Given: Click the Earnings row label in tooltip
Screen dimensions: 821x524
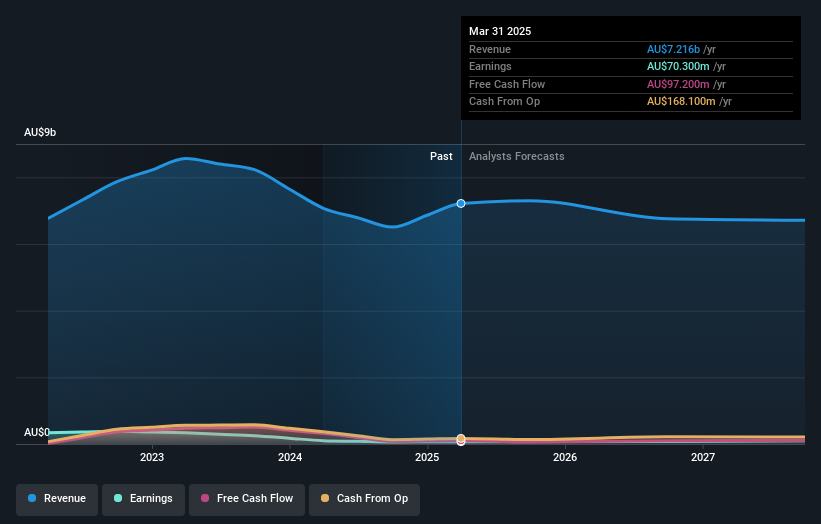Looking at the screenshot, I should [490, 66].
